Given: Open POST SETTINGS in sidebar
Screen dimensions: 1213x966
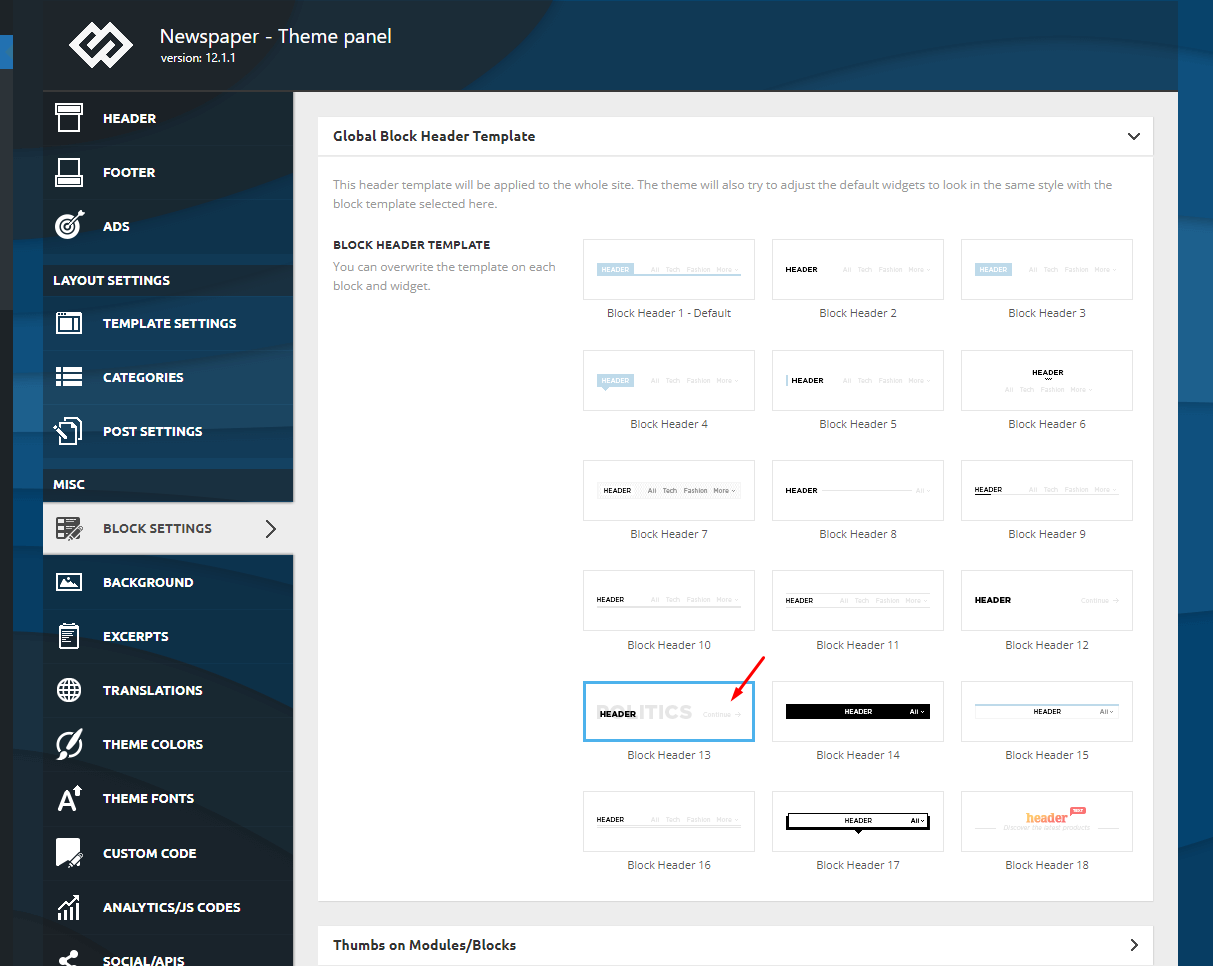Looking at the screenshot, I should (x=168, y=431).
